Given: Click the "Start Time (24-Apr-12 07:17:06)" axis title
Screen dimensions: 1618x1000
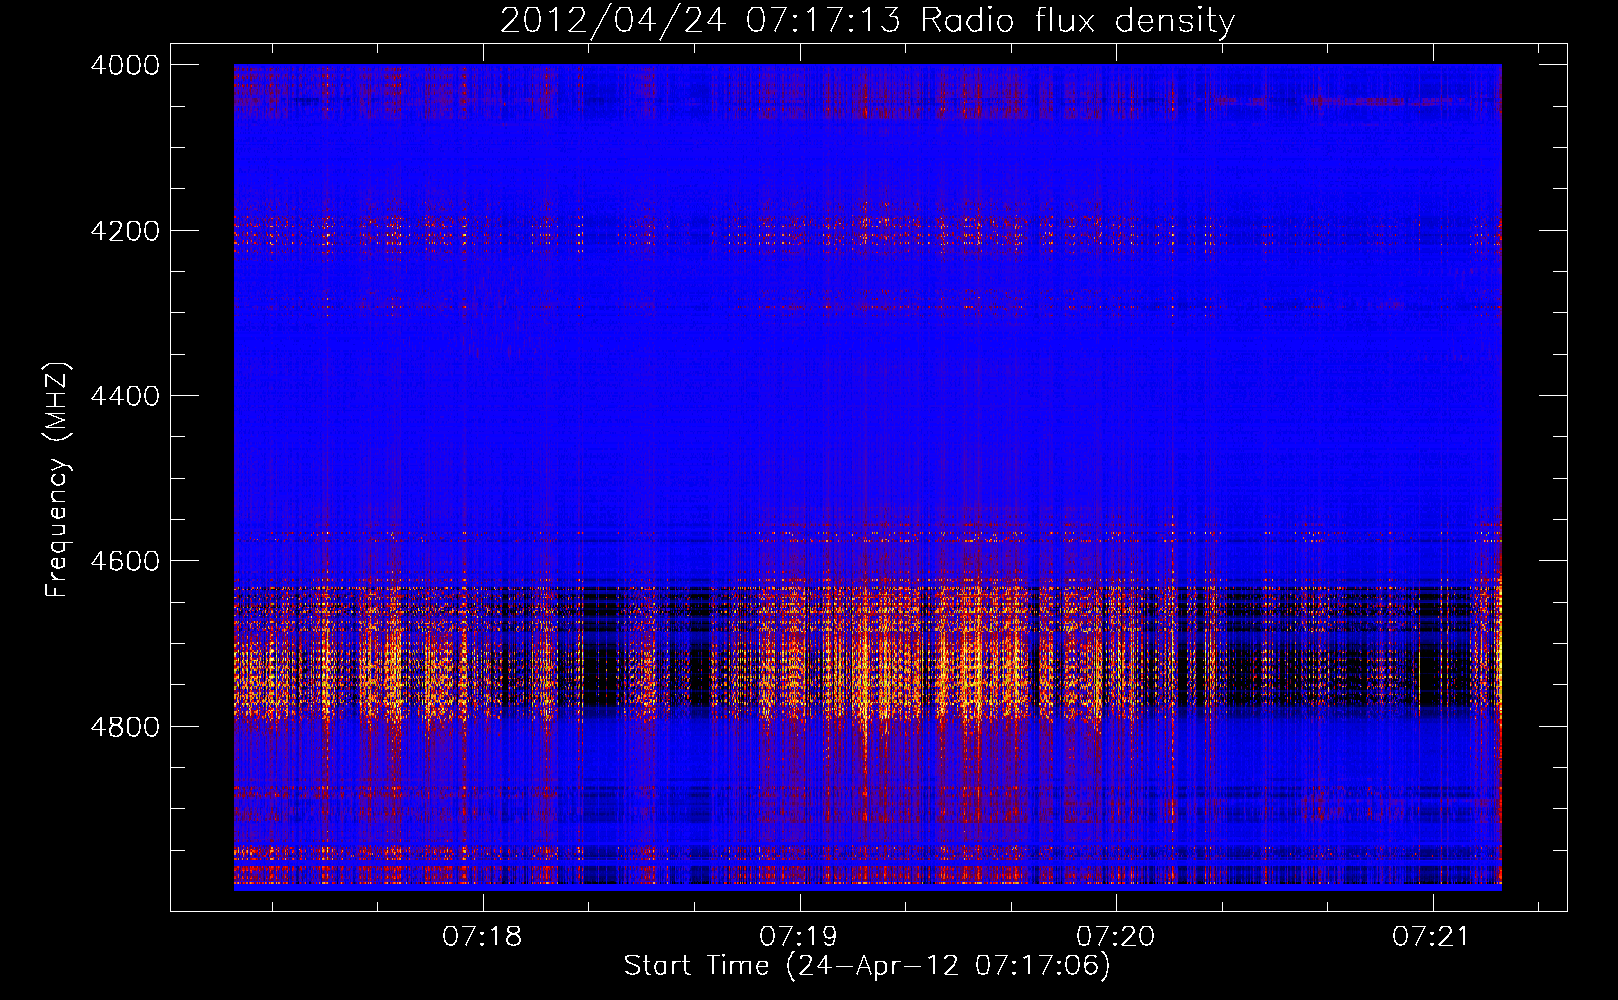Looking at the screenshot, I should (x=867, y=966).
